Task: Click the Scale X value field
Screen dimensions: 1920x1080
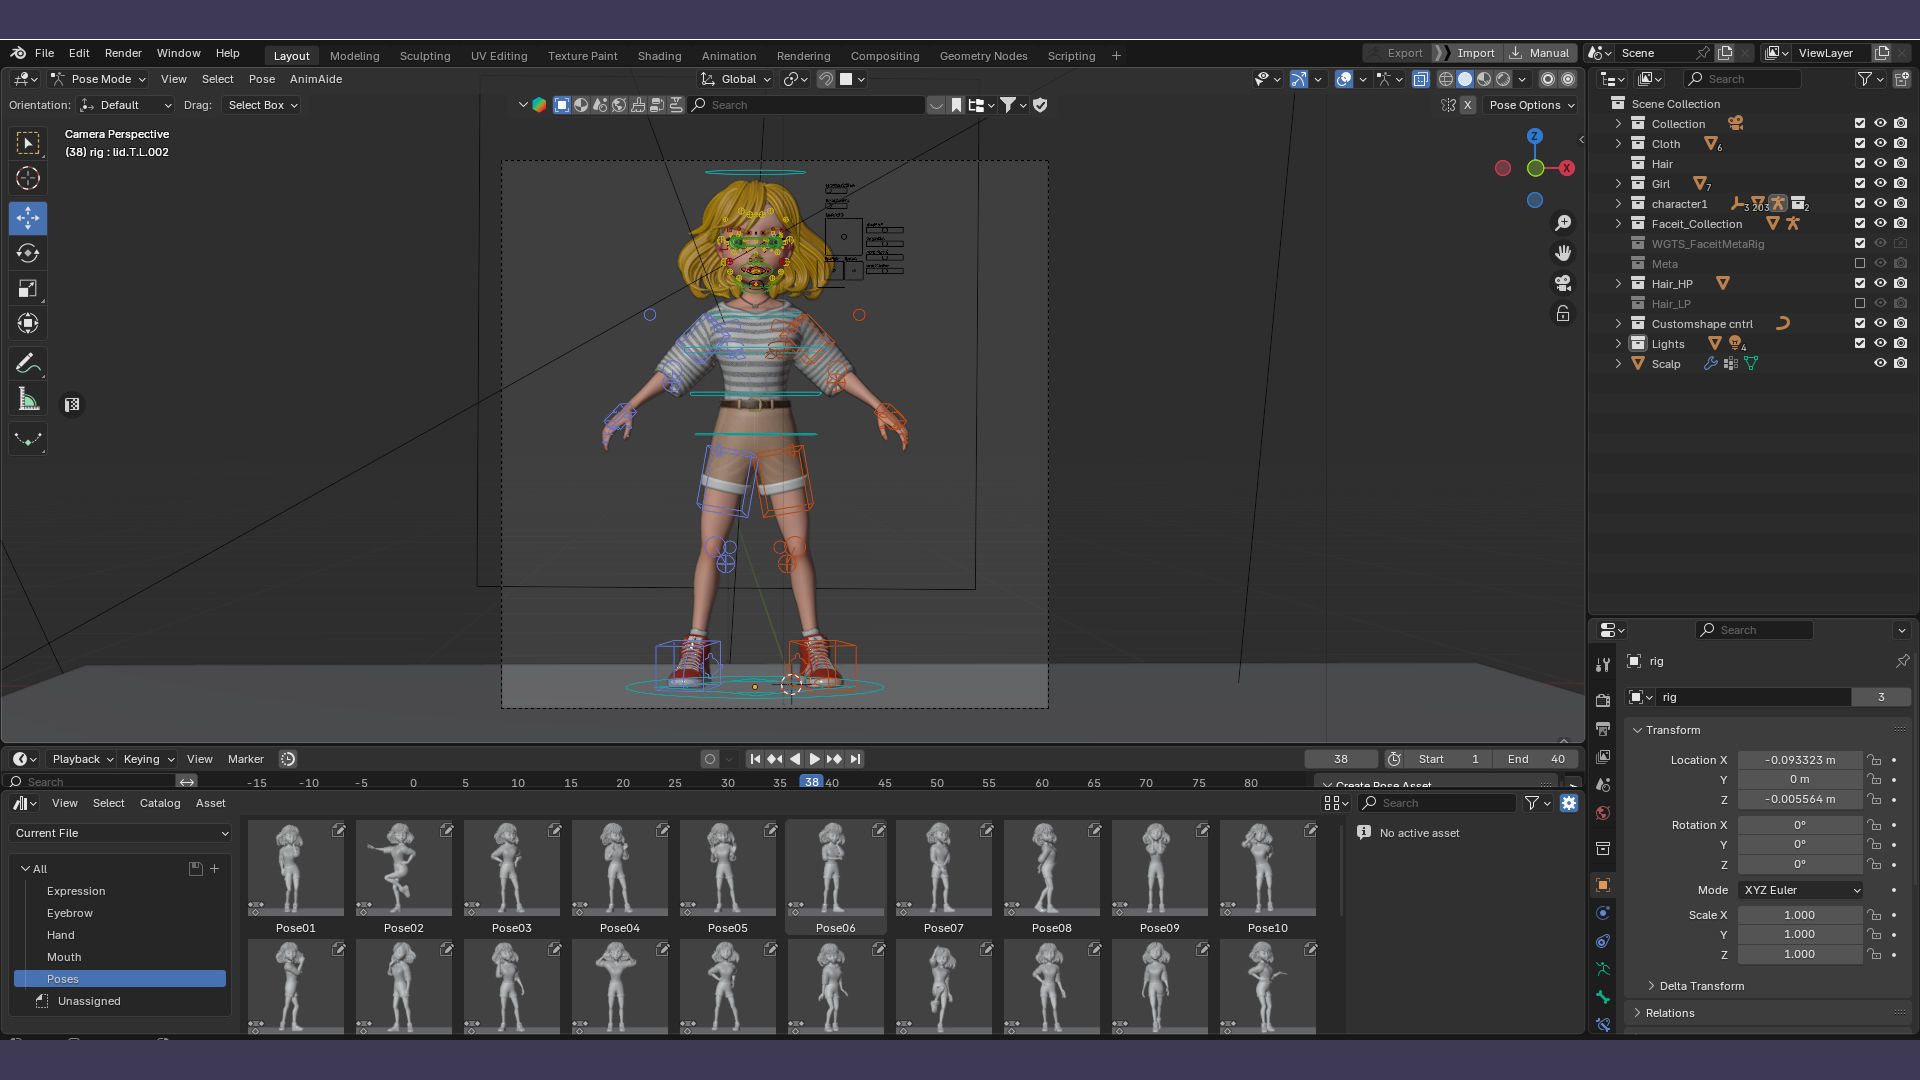Action: coord(1799,915)
